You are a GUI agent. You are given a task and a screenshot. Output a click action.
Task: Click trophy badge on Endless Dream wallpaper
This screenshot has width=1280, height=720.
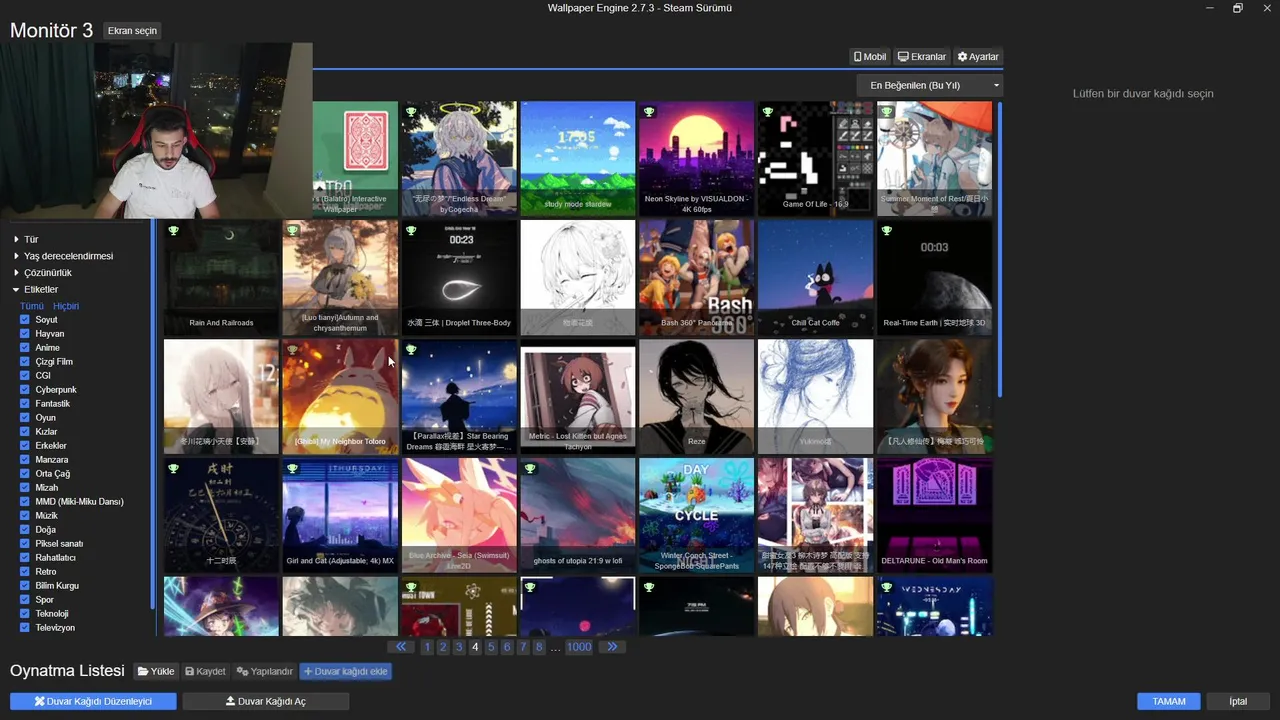coord(411,112)
